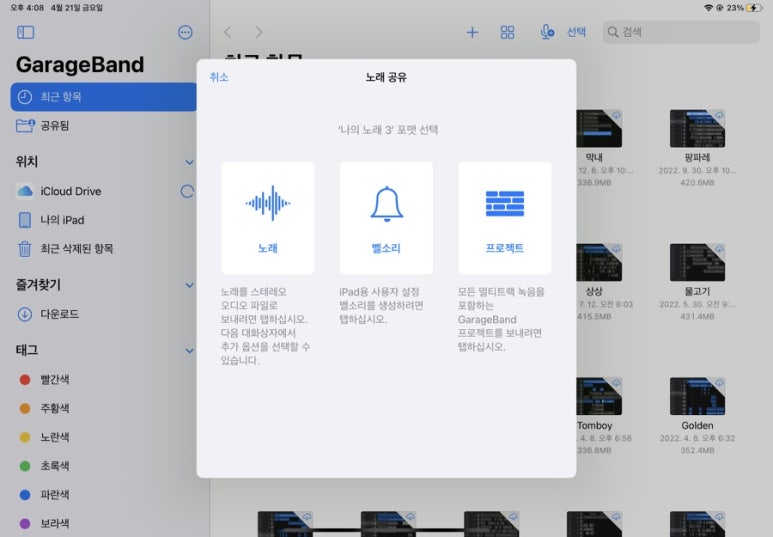Tap the 오후 4:08 clock in status bar
The image size is (773, 537).
(27, 7)
